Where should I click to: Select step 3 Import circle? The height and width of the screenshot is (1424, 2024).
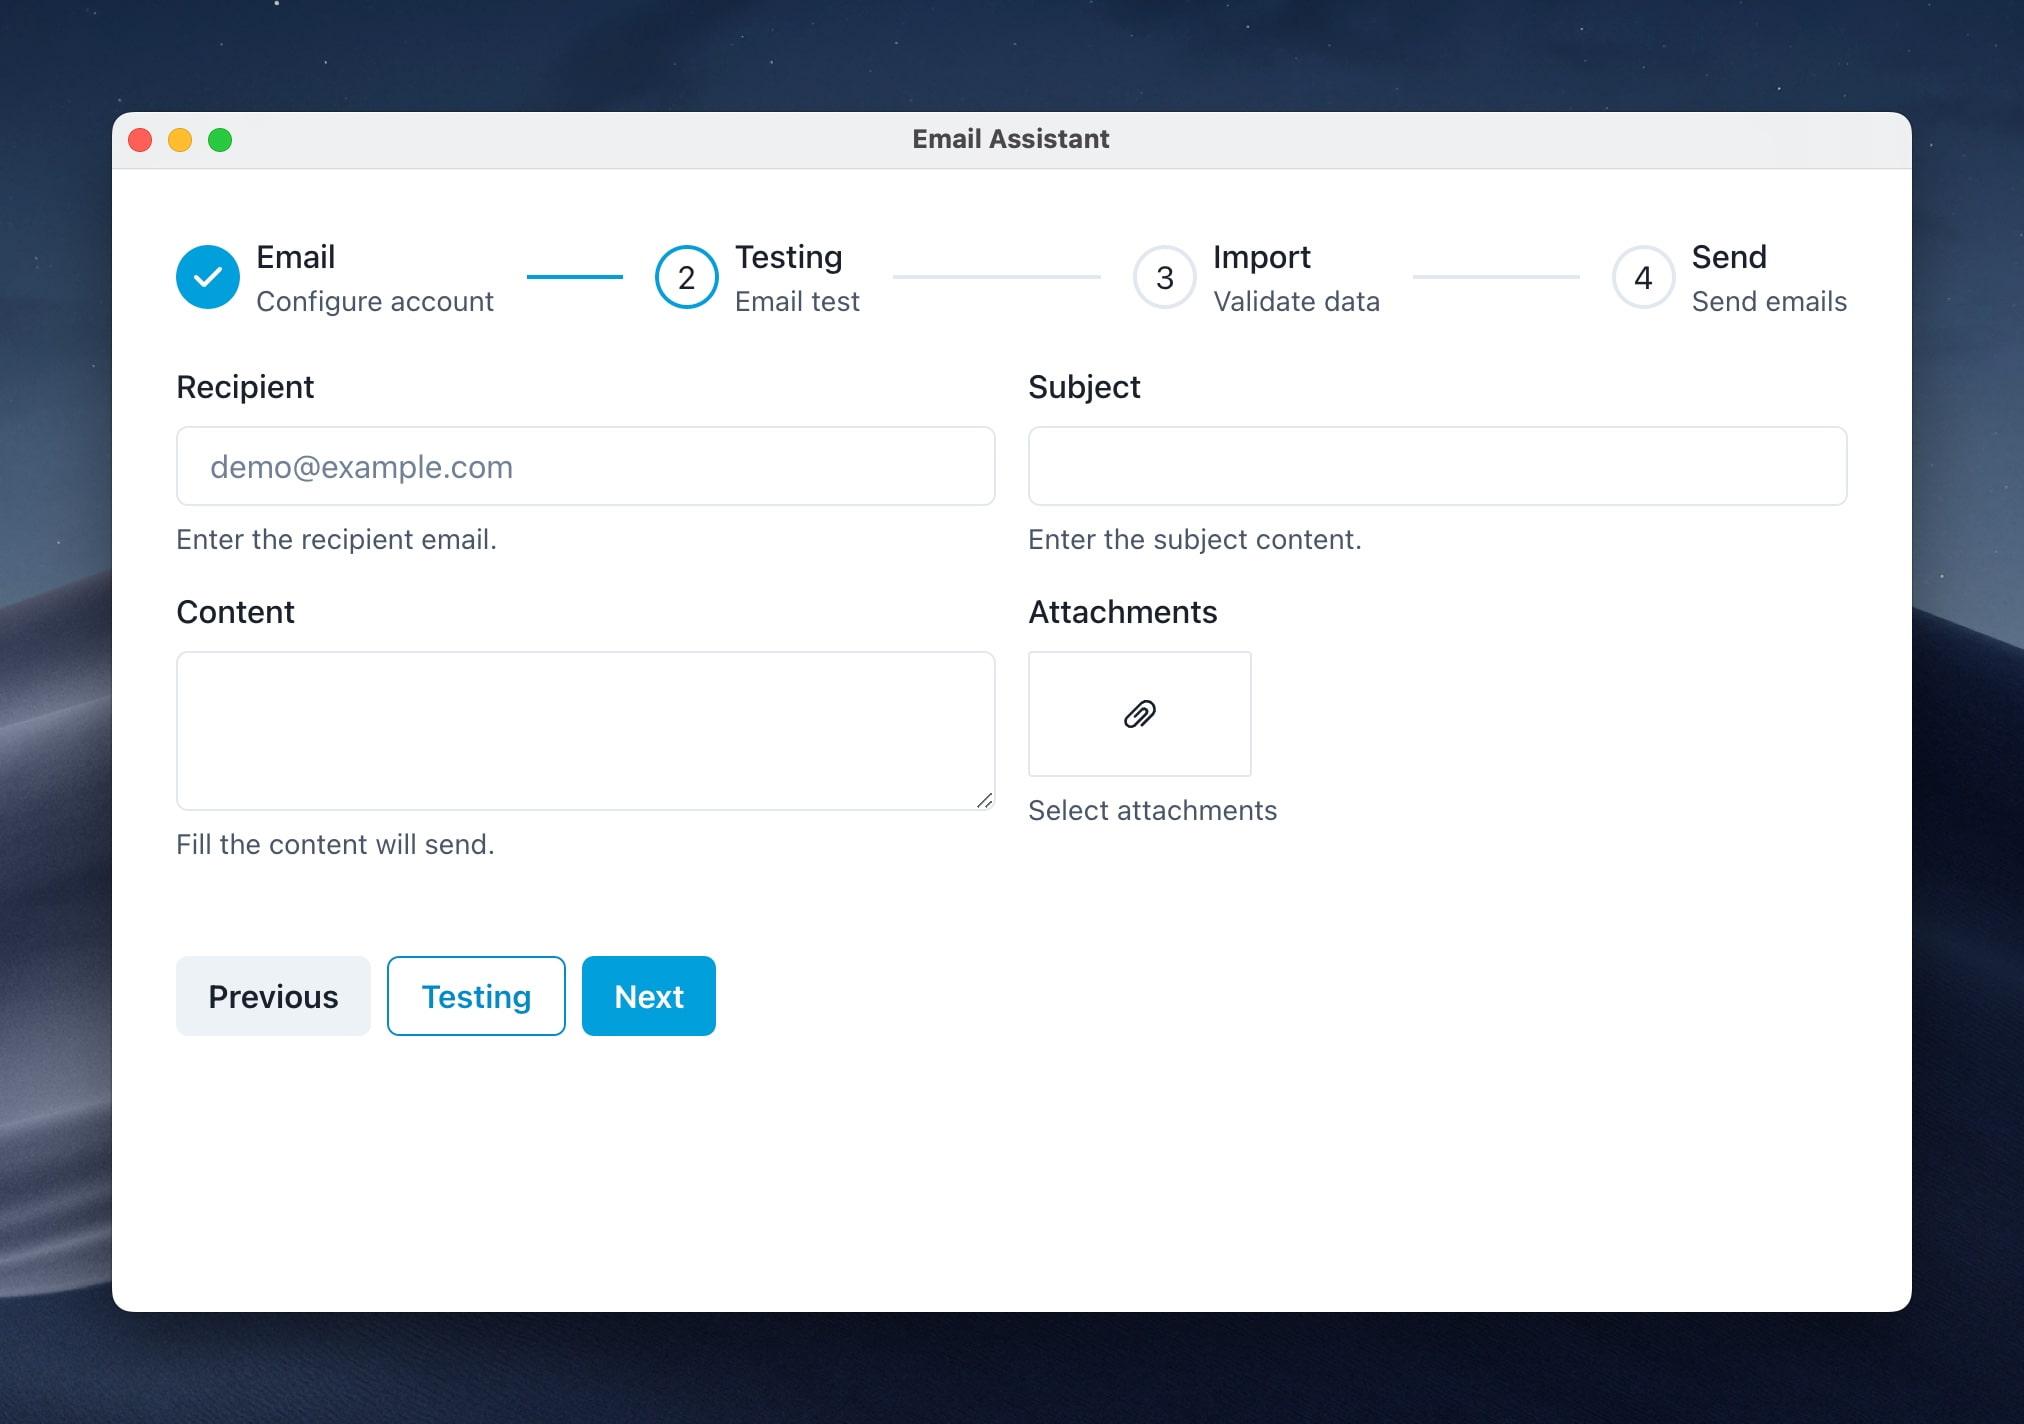pos(1164,277)
